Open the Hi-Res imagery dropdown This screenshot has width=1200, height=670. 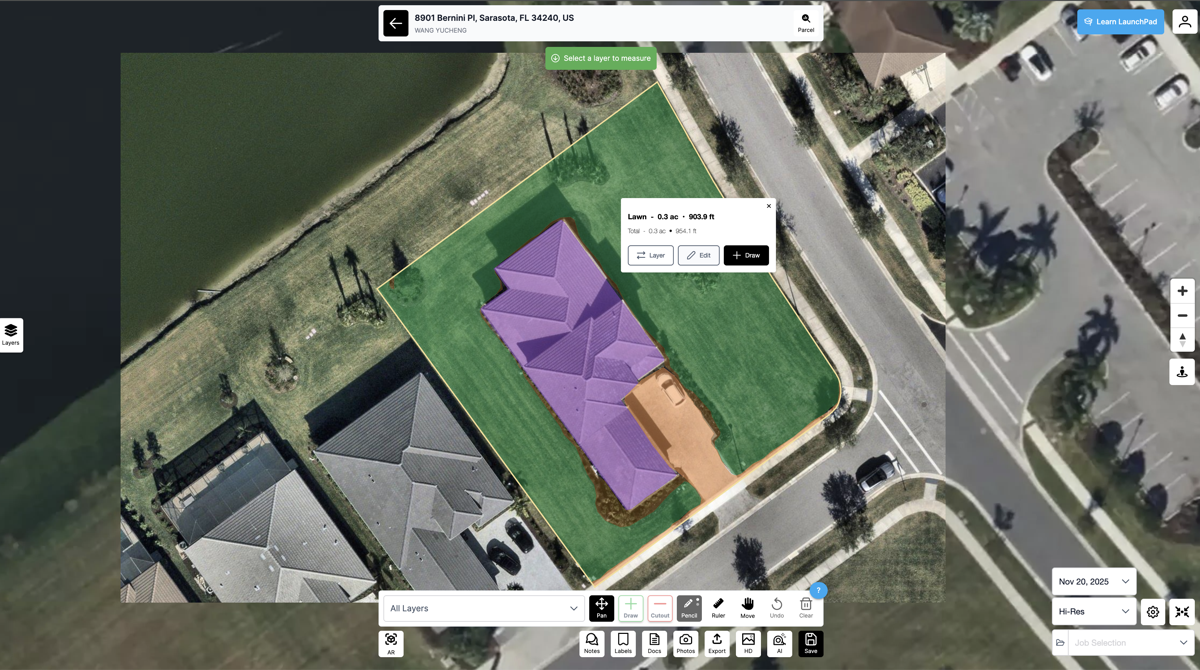tap(1093, 611)
